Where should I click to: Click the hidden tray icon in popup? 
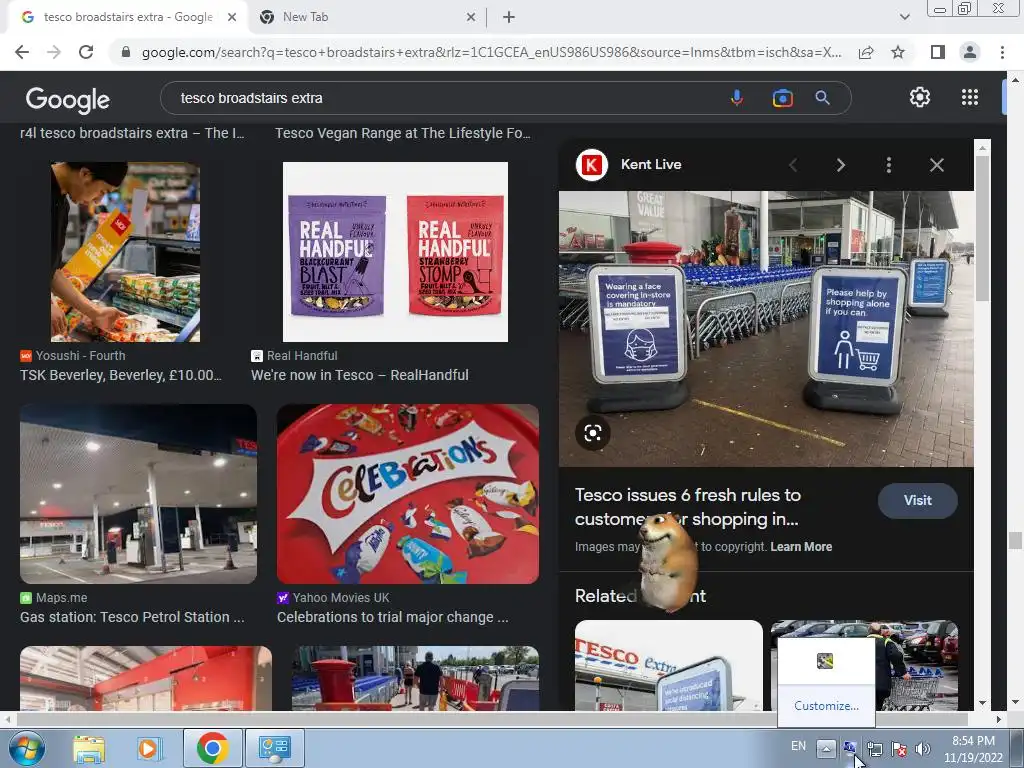coord(825,662)
